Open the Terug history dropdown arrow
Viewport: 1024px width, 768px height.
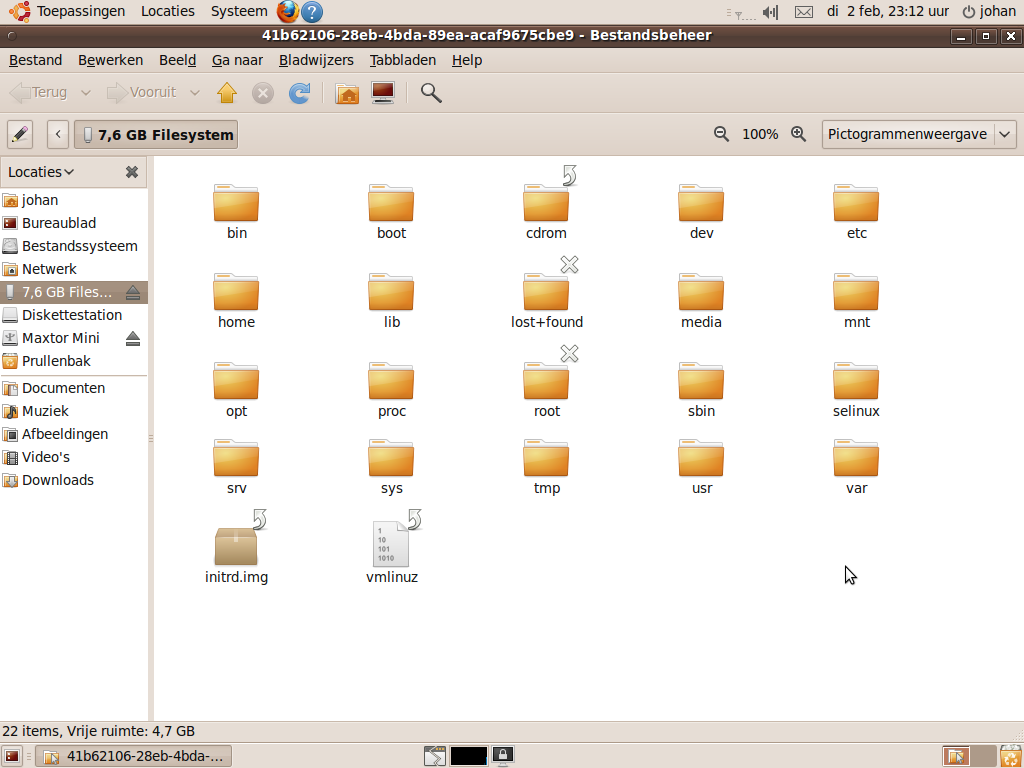click(x=85, y=93)
